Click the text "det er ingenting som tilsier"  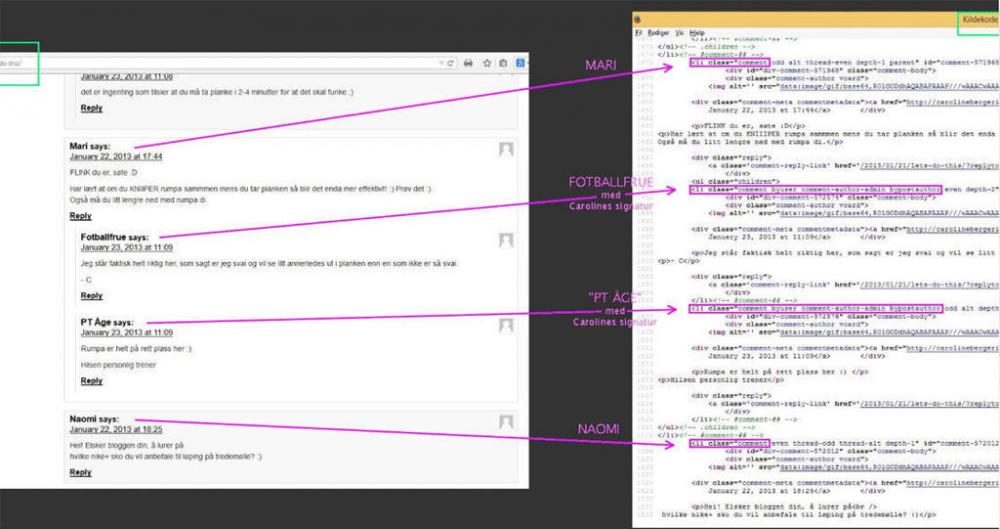[x=217, y=92]
